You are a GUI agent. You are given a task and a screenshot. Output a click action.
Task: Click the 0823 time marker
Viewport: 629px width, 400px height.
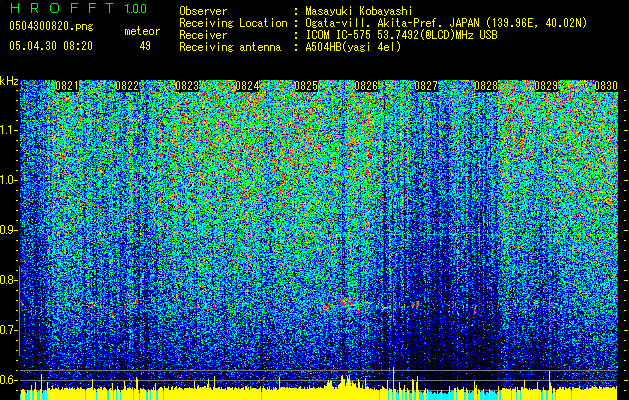pos(187,86)
